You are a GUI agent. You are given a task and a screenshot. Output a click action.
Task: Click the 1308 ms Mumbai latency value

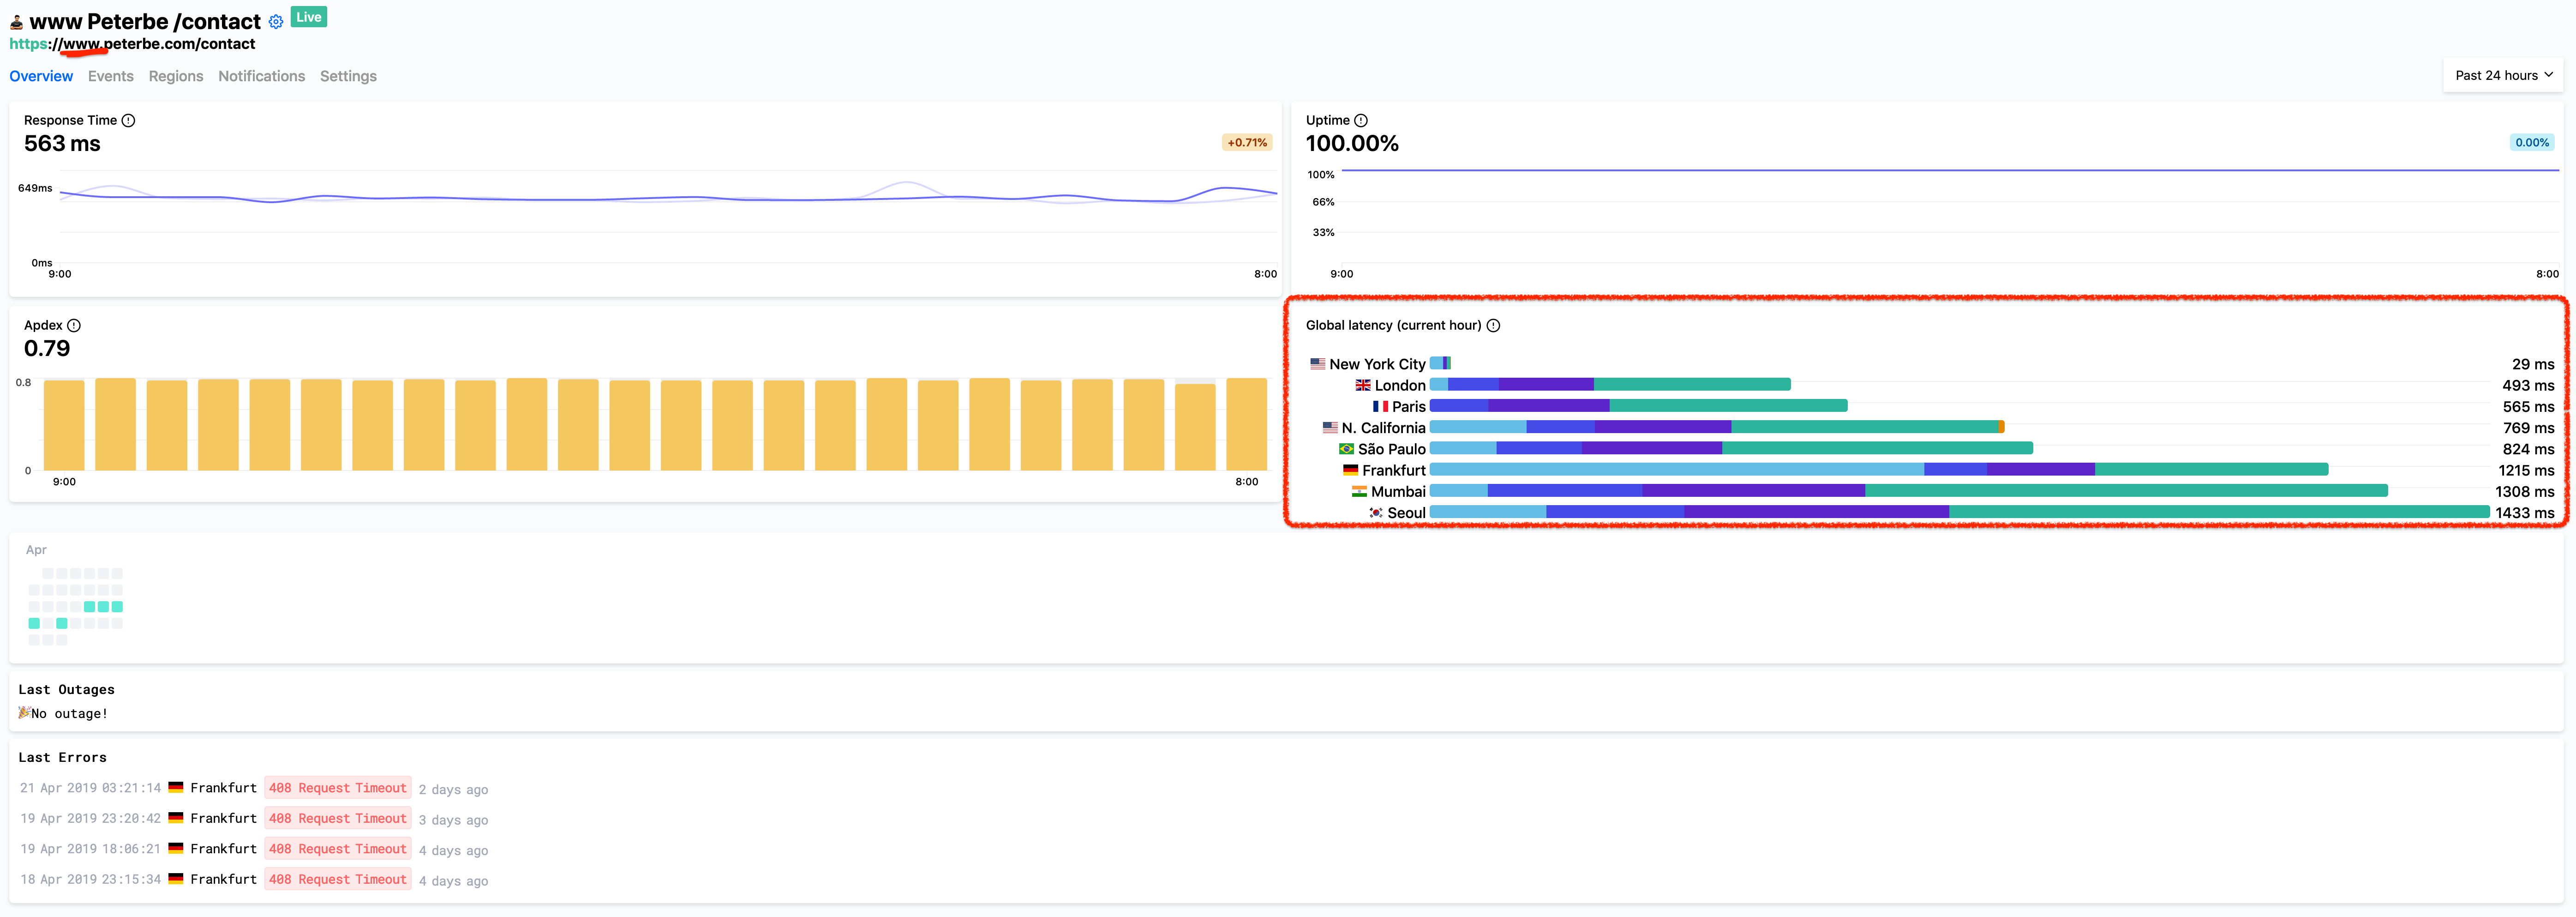click(2524, 492)
